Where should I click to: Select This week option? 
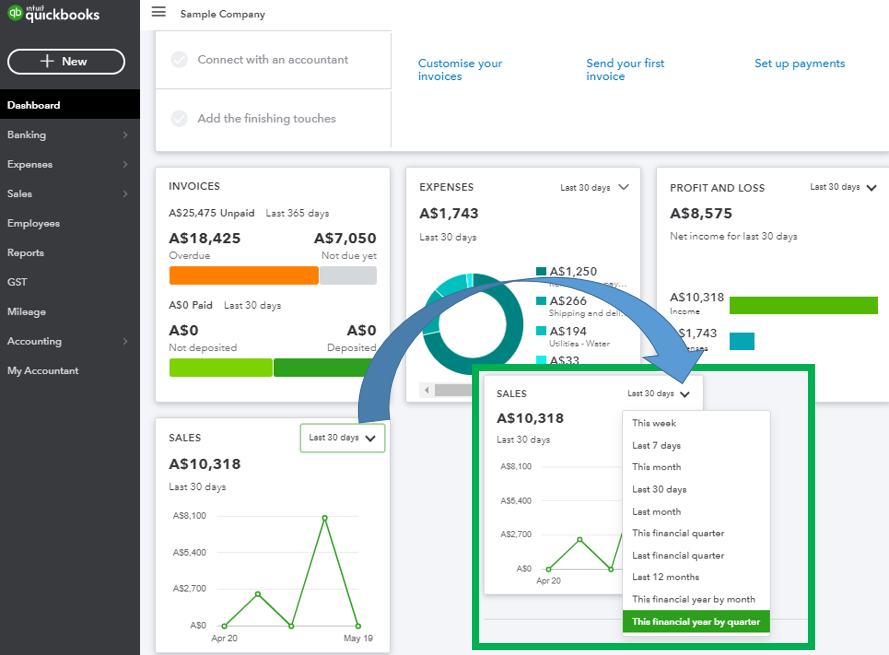[x=696, y=423]
